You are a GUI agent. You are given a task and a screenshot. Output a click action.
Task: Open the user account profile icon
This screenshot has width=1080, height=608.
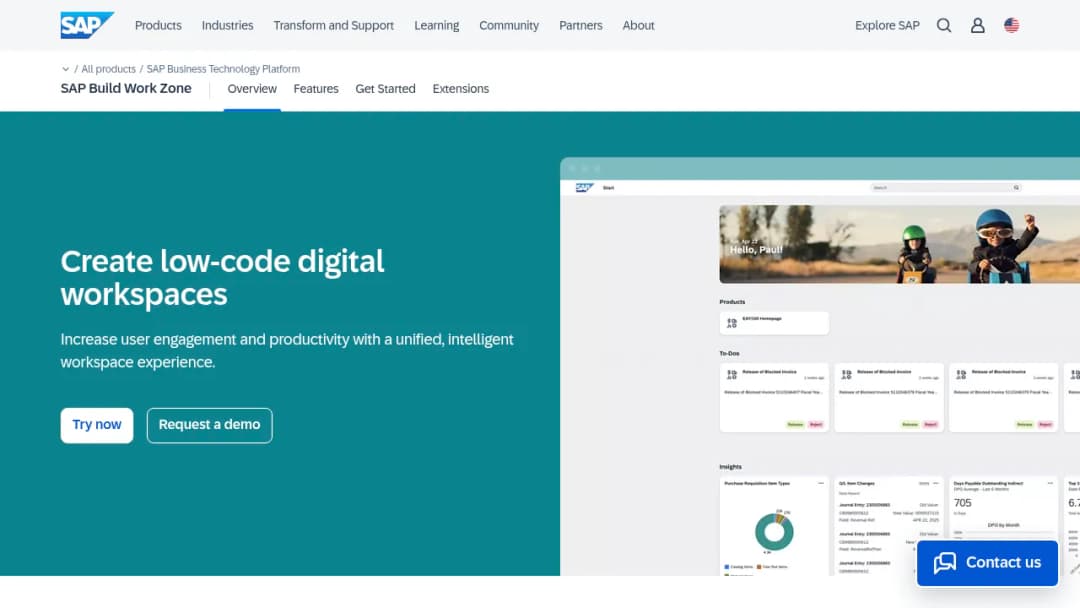pos(977,25)
